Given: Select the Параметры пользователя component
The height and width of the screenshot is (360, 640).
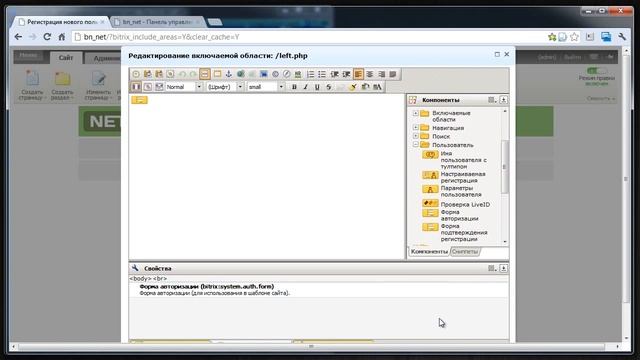Looking at the screenshot, I should pos(452,191).
